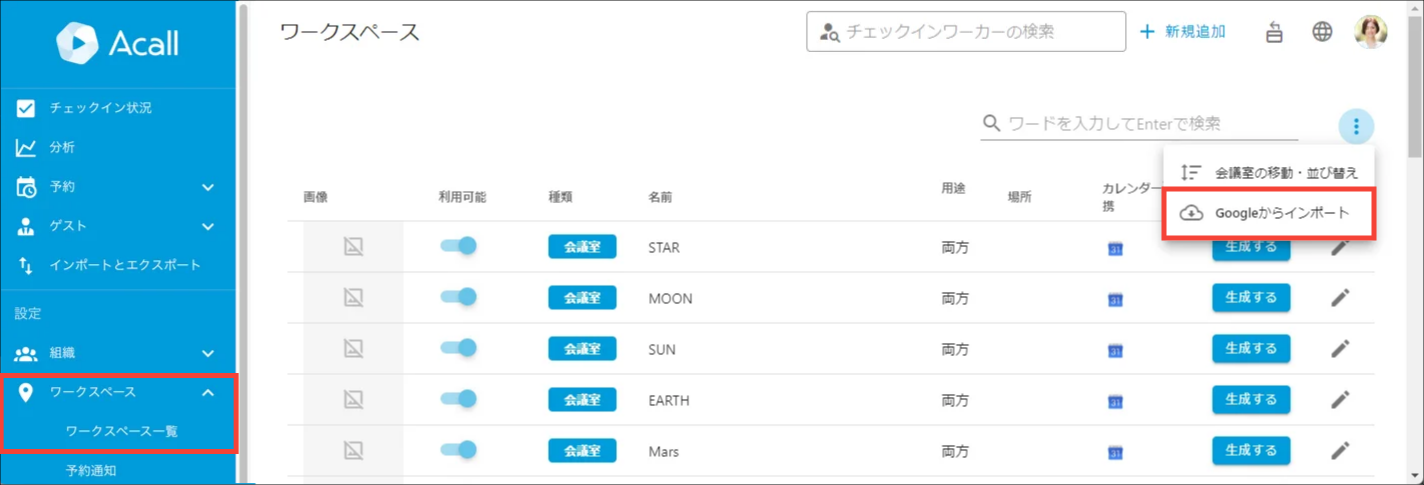Click the 新規追加 button
This screenshot has width=1424, height=485.
point(1183,32)
